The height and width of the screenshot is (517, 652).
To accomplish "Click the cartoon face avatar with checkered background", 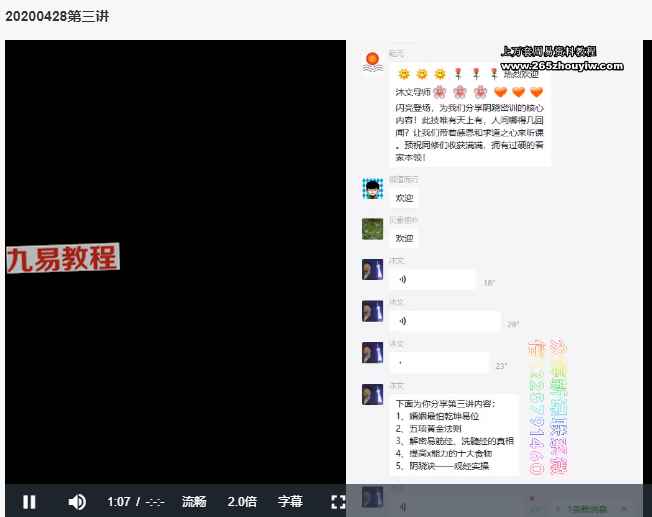I will [x=372, y=188].
